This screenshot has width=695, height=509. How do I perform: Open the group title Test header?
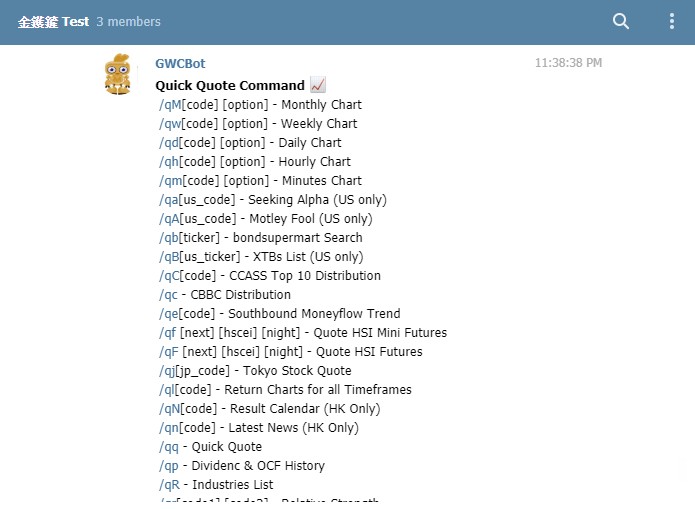[54, 21]
